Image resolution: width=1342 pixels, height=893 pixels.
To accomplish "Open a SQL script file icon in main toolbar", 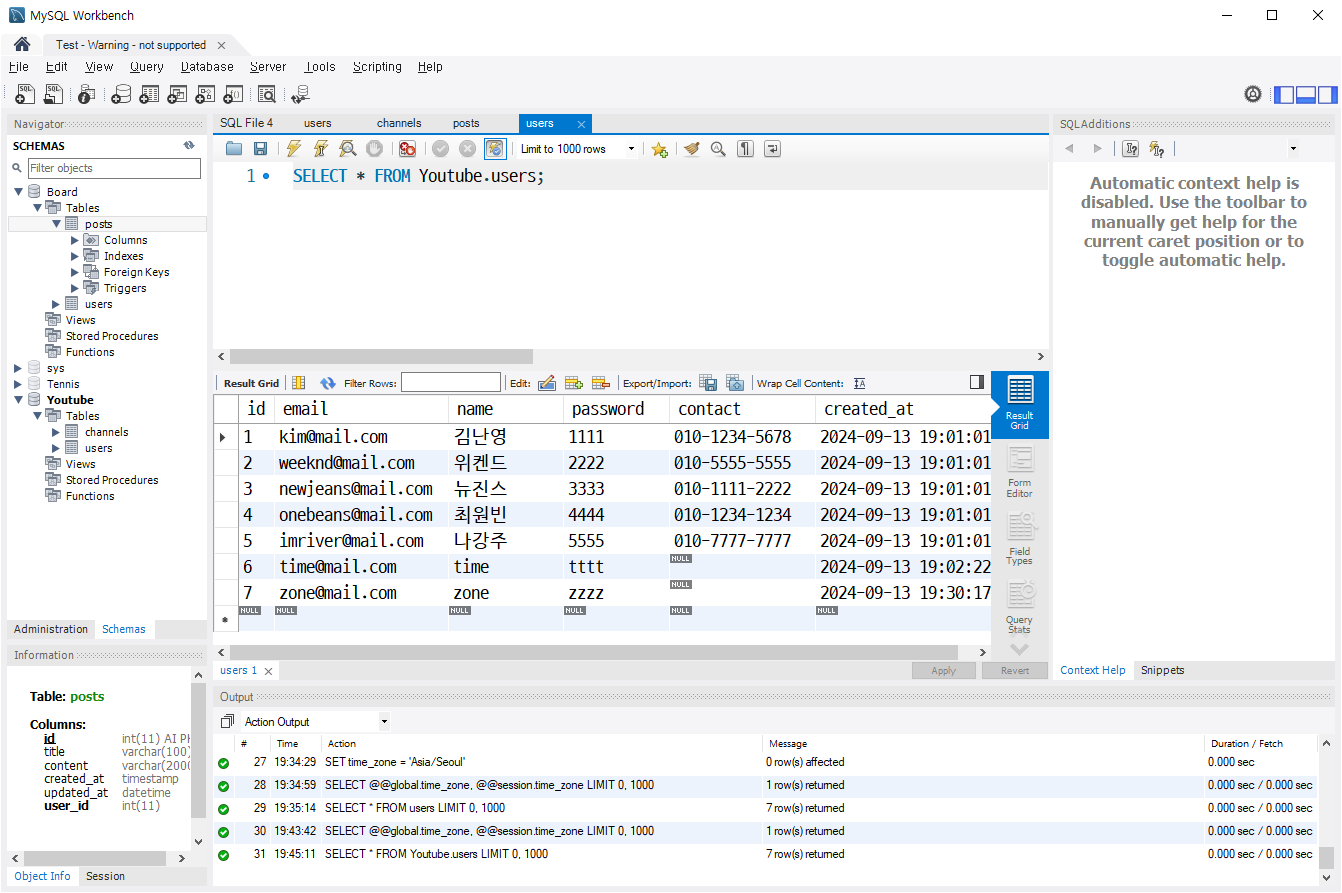I will pos(53,94).
